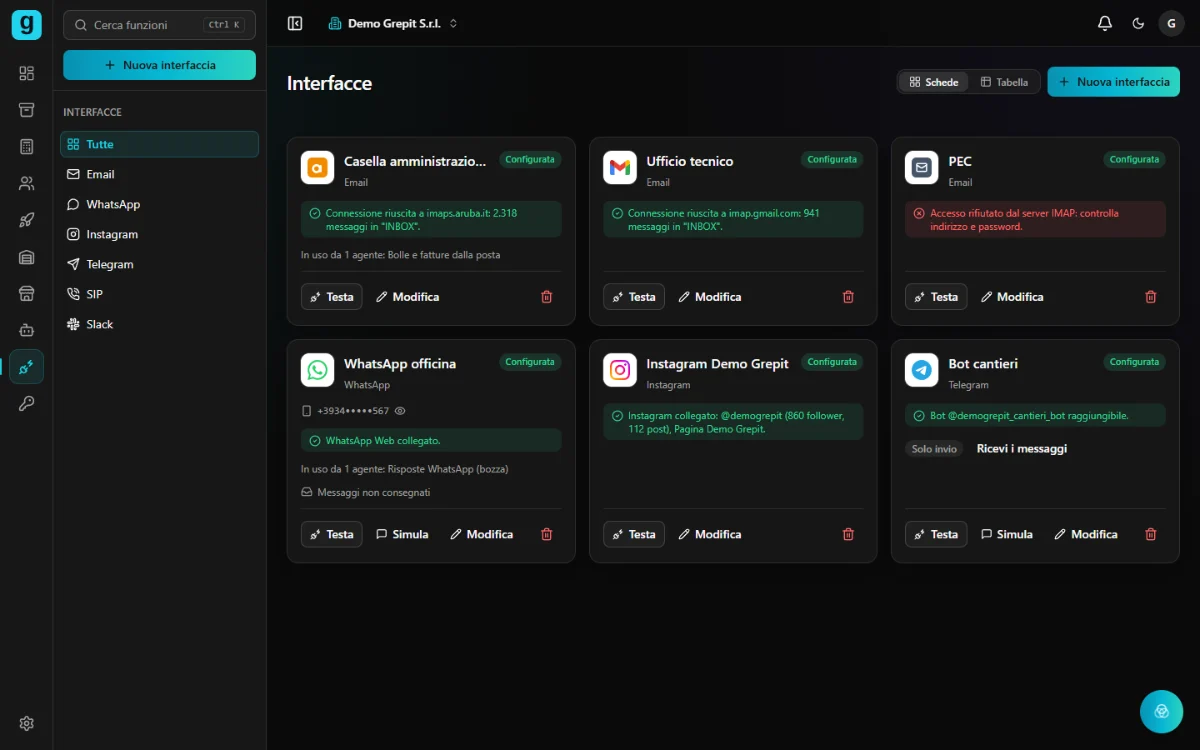Filter interfaces by WhatsApp

tap(159, 204)
